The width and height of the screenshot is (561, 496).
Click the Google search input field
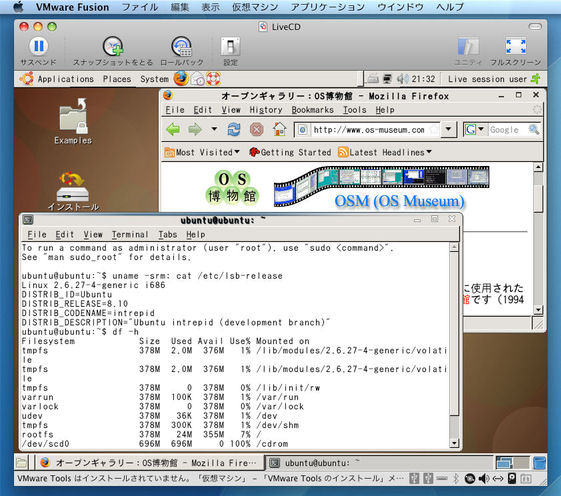tap(507, 130)
